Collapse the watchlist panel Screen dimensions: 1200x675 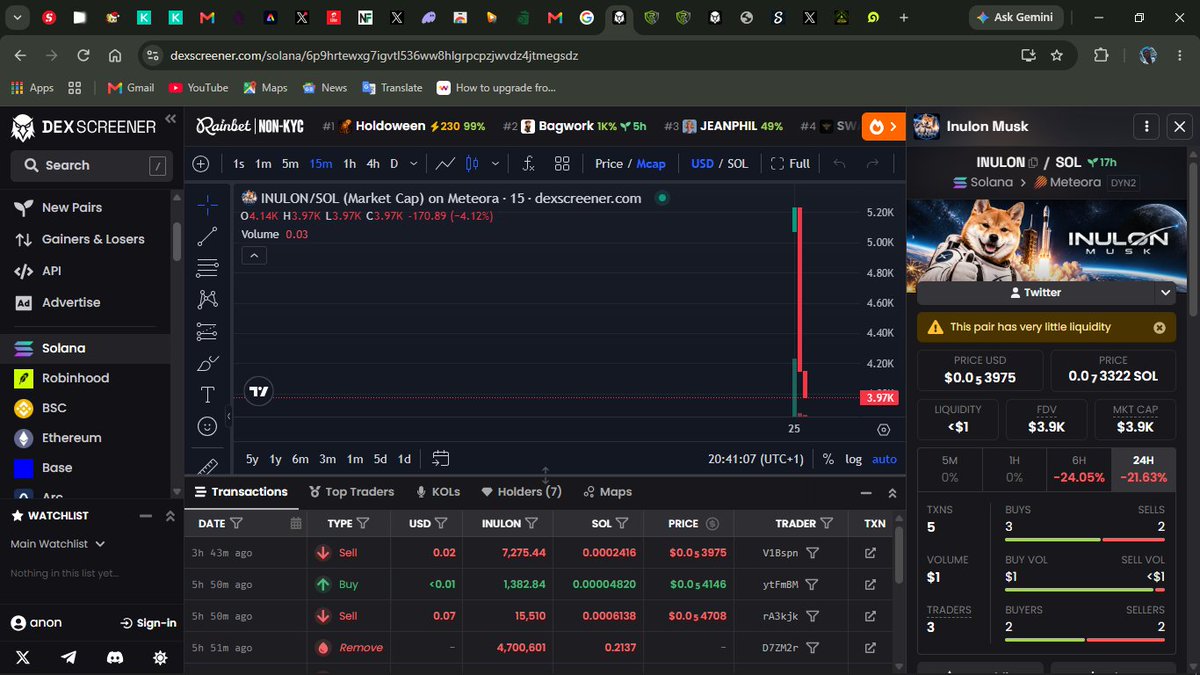(x=145, y=516)
